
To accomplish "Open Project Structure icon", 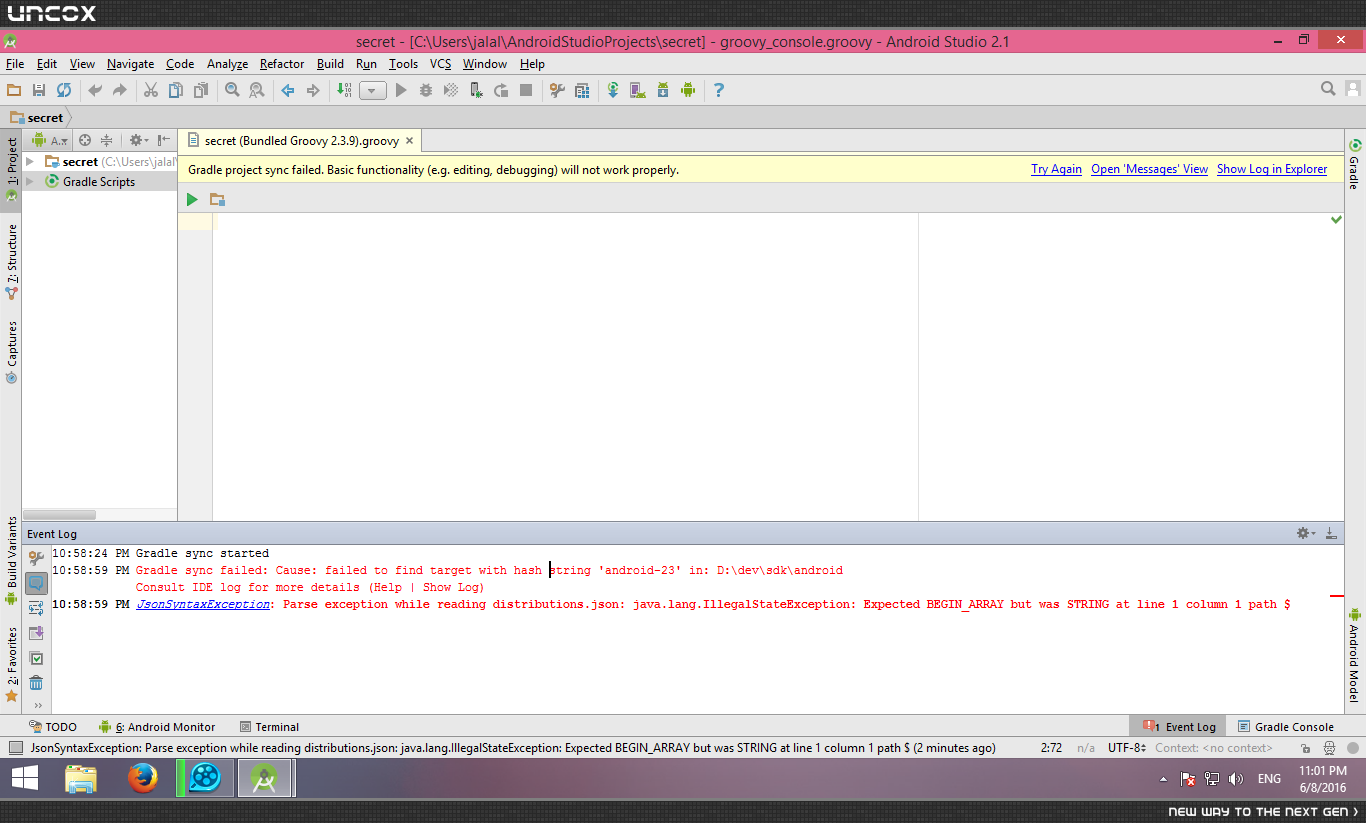I will 582,90.
